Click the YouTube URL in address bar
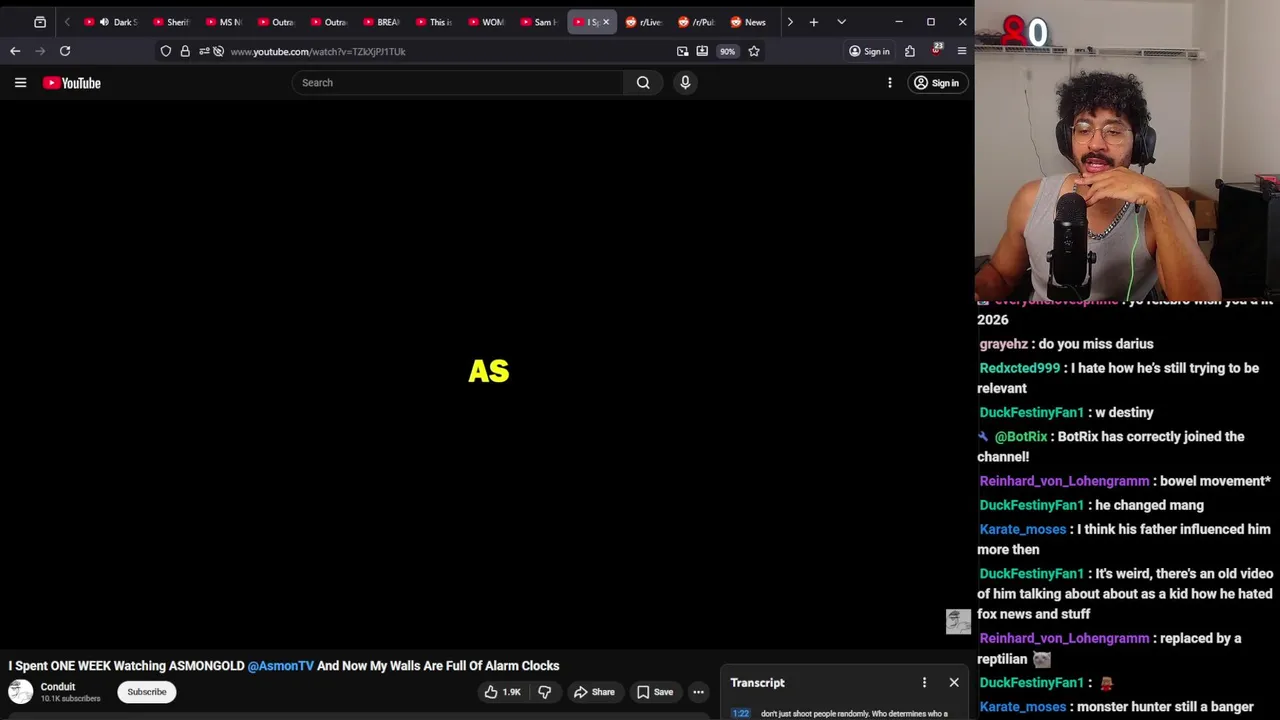The height and width of the screenshot is (720, 1280). [318, 51]
